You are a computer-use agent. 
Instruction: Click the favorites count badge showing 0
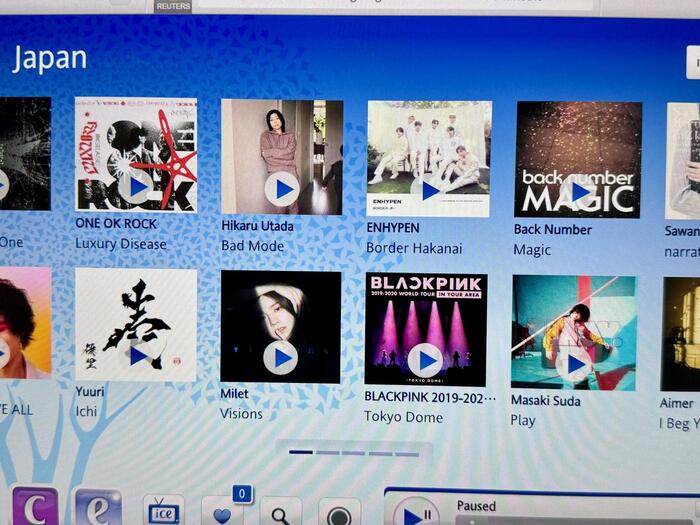pos(242,494)
